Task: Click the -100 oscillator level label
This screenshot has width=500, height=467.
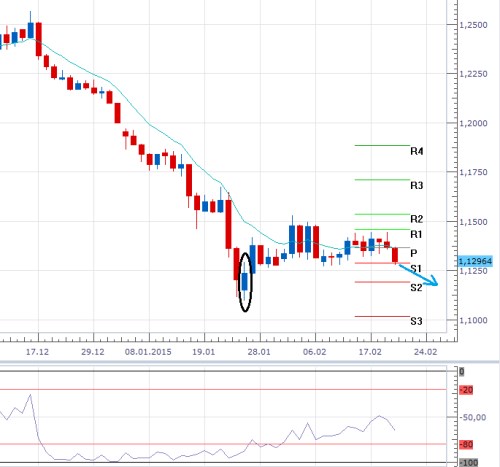Action: 469,463
